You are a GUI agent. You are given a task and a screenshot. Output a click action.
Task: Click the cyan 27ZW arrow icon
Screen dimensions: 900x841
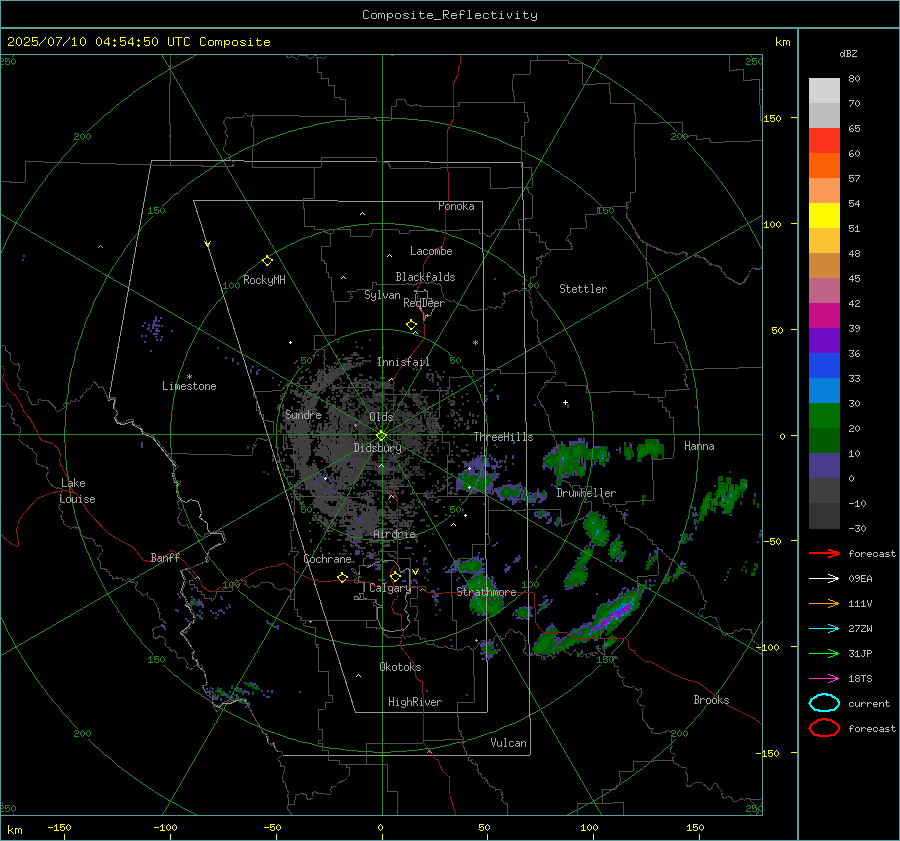pos(824,629)
